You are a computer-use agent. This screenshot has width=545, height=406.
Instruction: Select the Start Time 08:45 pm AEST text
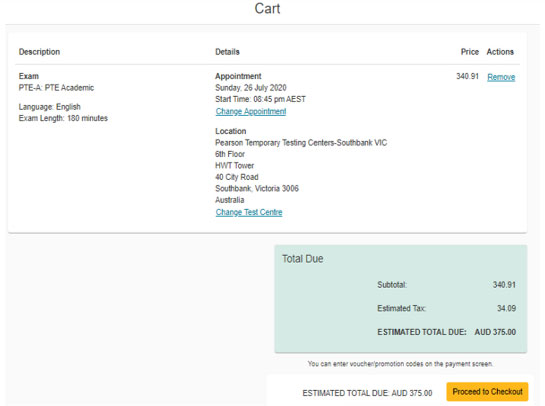pos(260,99)
